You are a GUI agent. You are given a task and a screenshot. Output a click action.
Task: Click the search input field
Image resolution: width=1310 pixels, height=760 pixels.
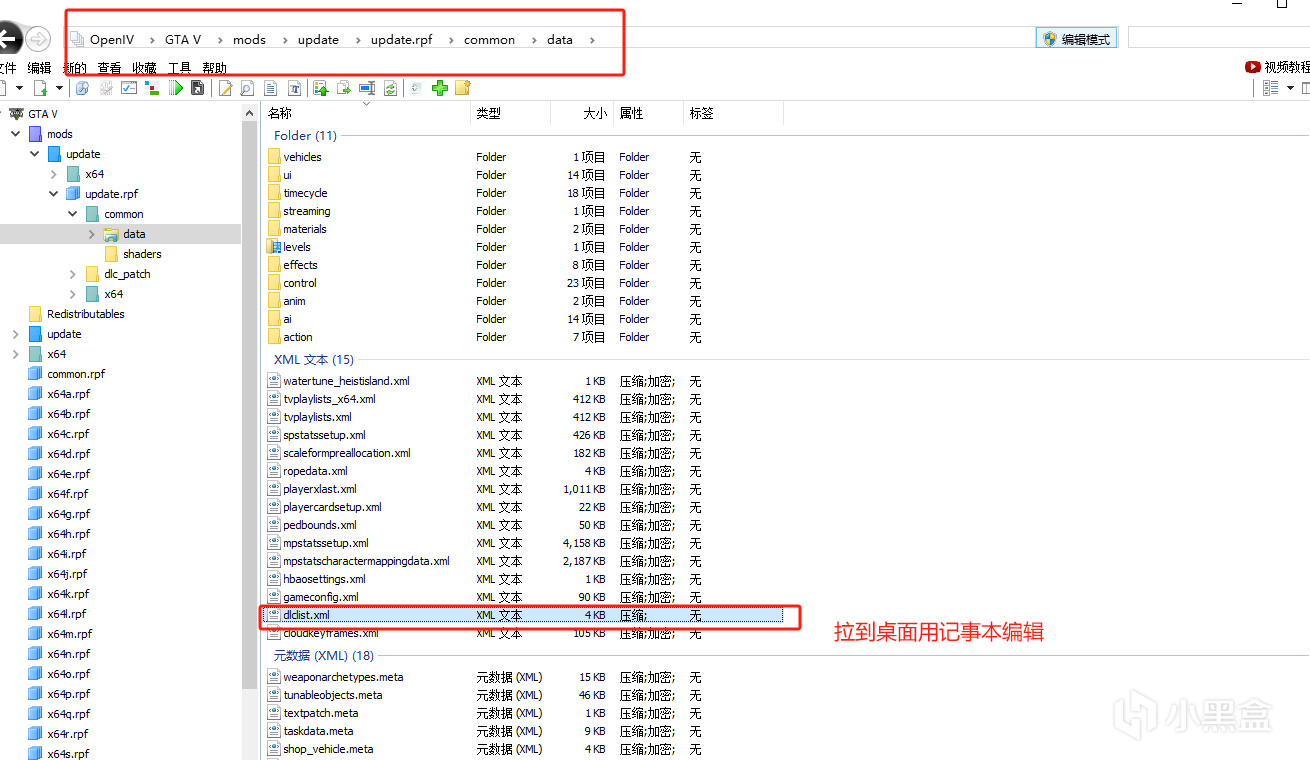1219,38
